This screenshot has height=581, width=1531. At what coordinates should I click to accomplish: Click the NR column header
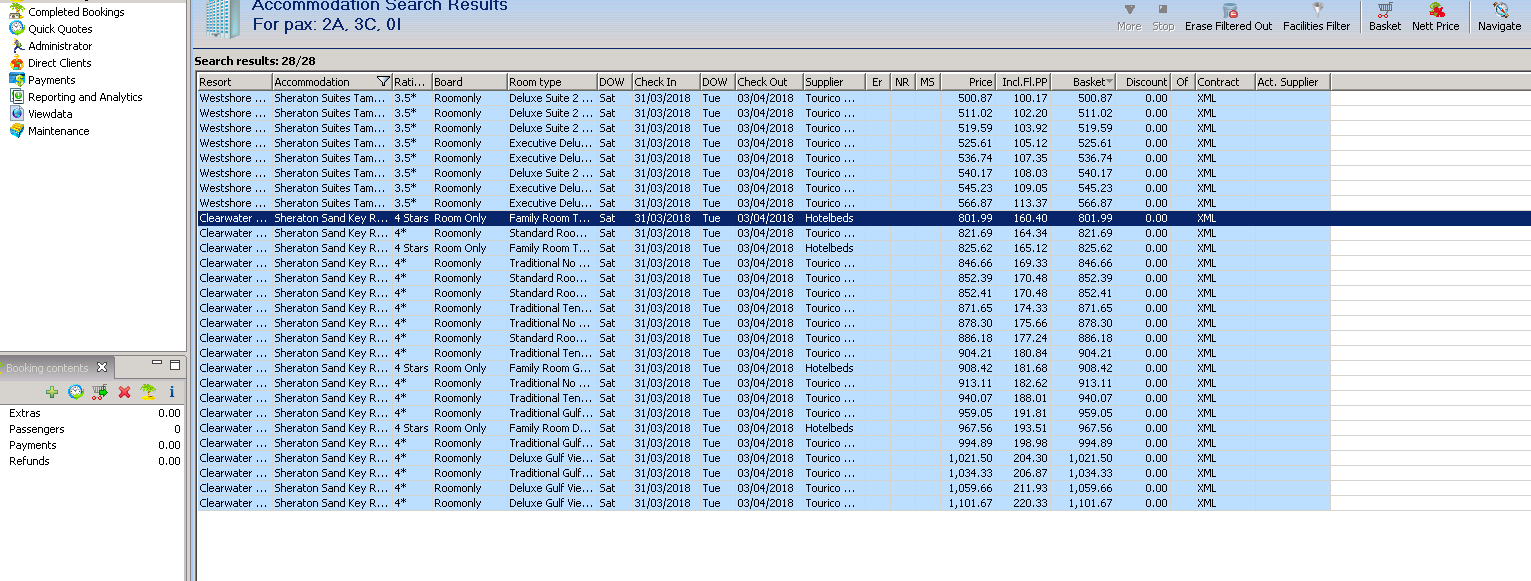point(902,82)
